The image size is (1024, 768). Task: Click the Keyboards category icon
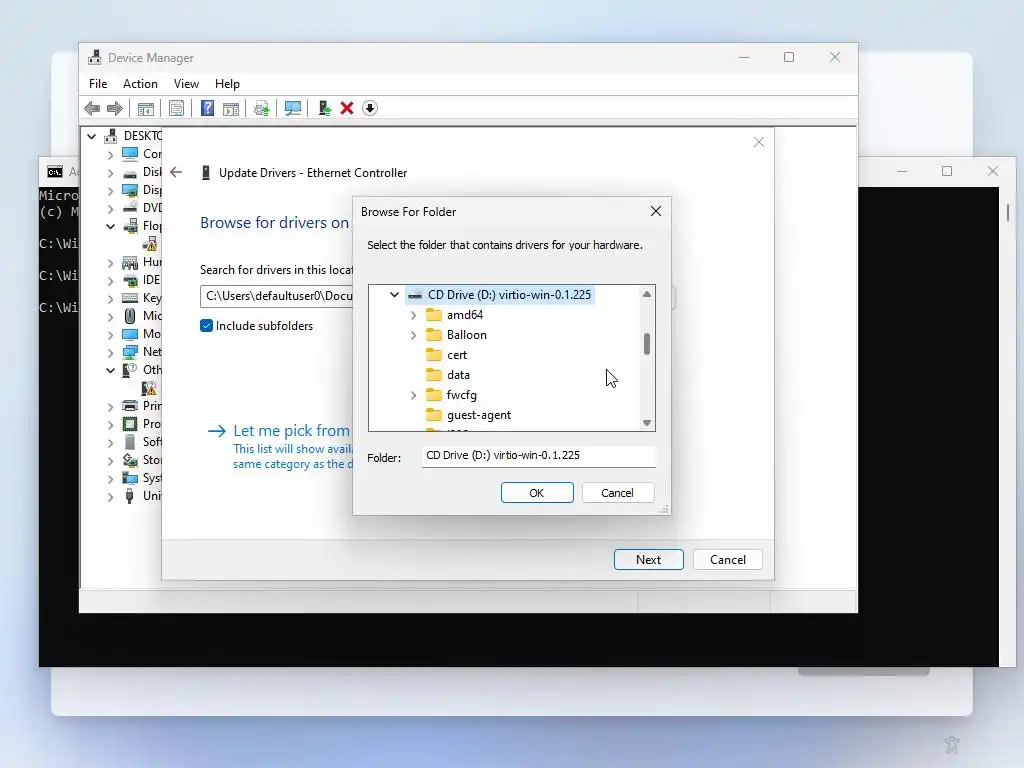[x=130, y=298]
